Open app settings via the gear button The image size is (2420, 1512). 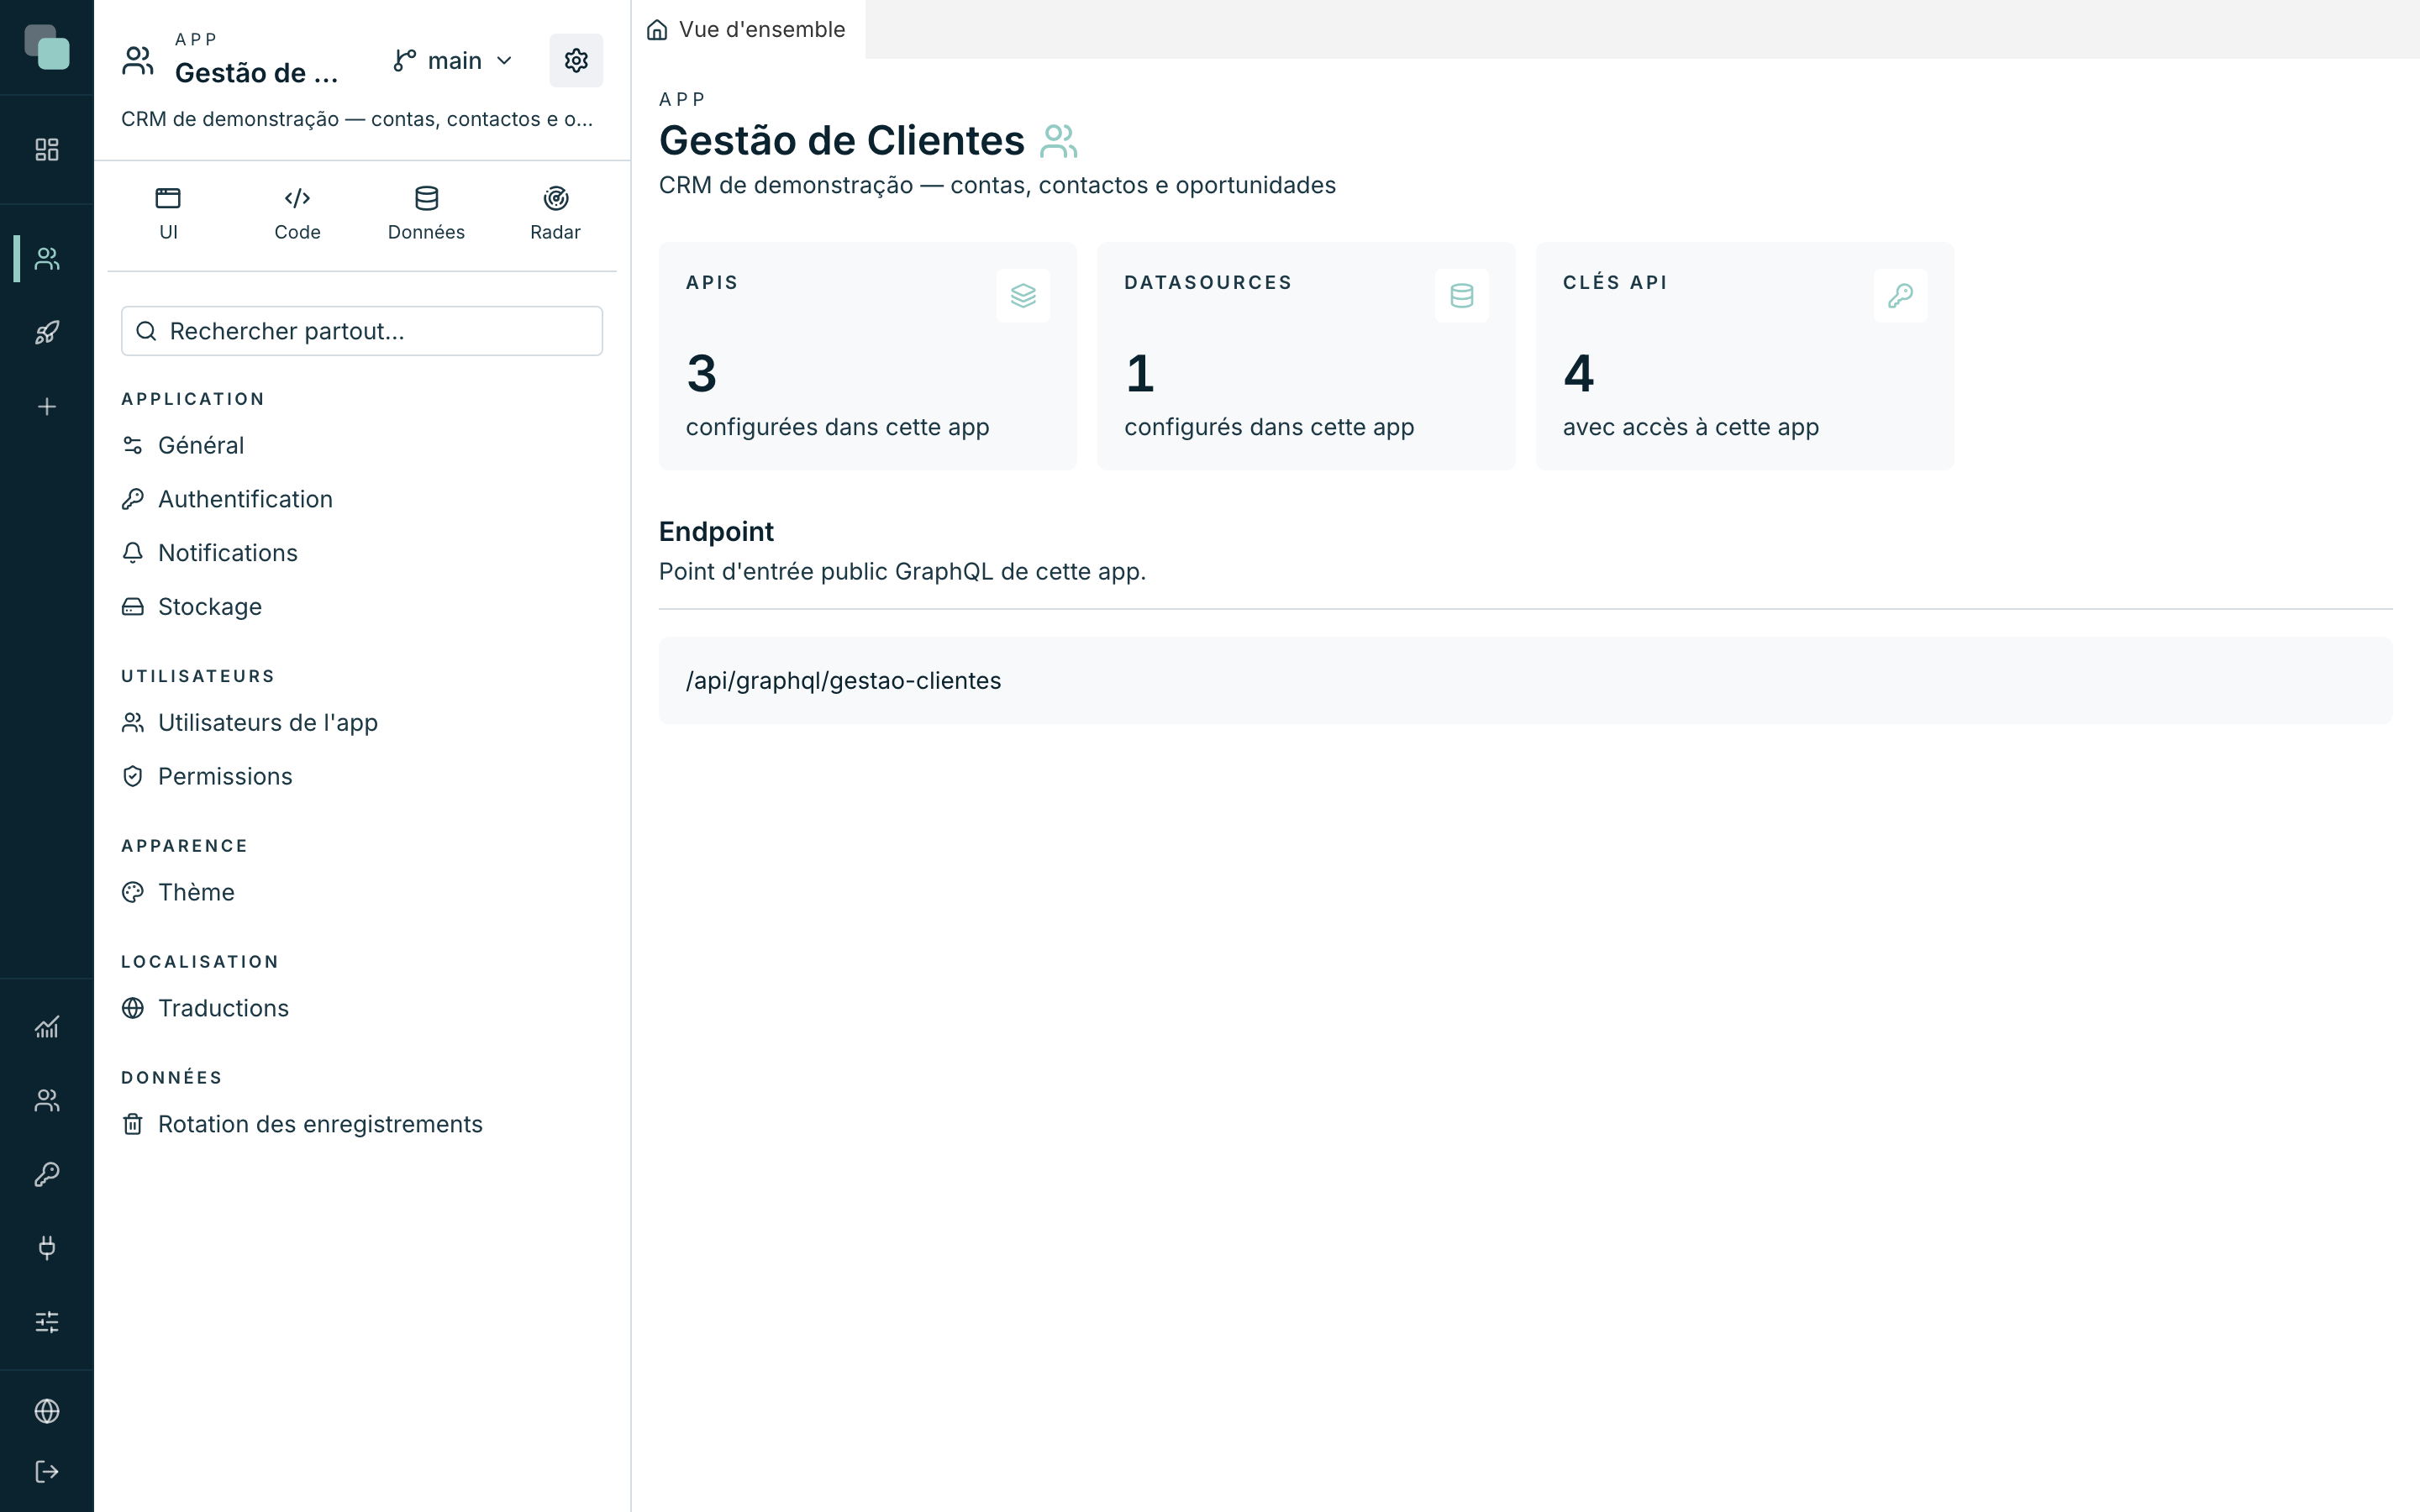pyautogui.click(x=576, y=61)
